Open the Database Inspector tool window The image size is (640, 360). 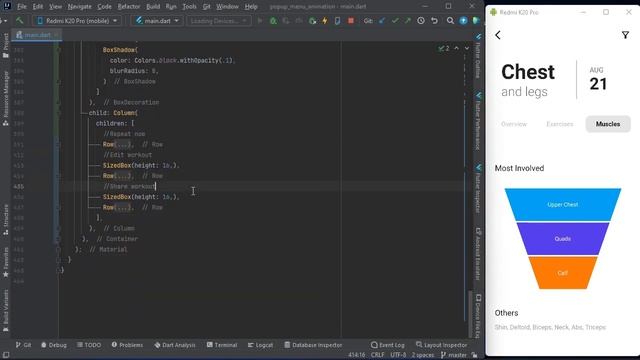pyautogui.click(x=313, y=345)
